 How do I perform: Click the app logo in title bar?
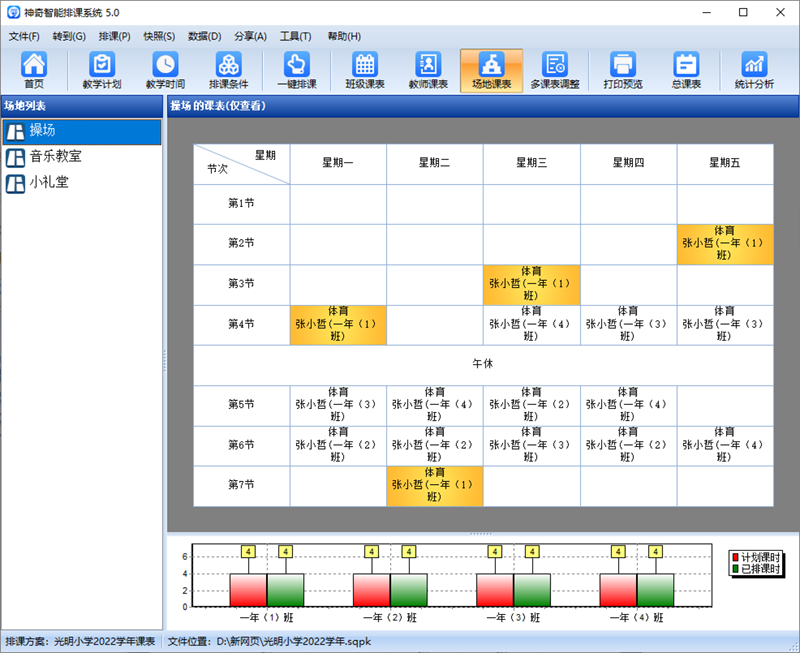pos(13,12)
